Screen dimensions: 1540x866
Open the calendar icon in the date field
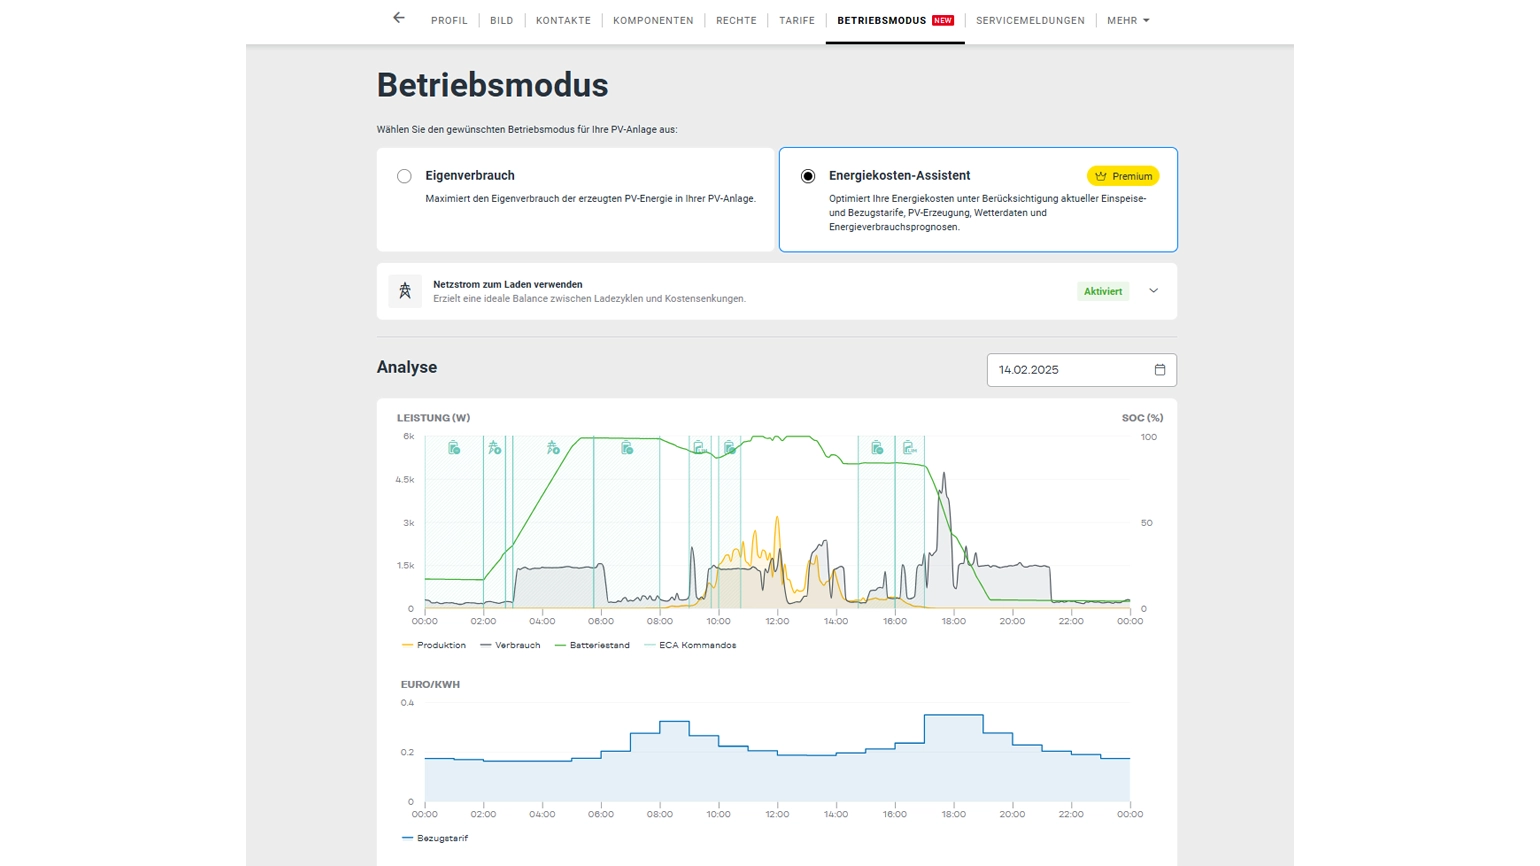1160,370
